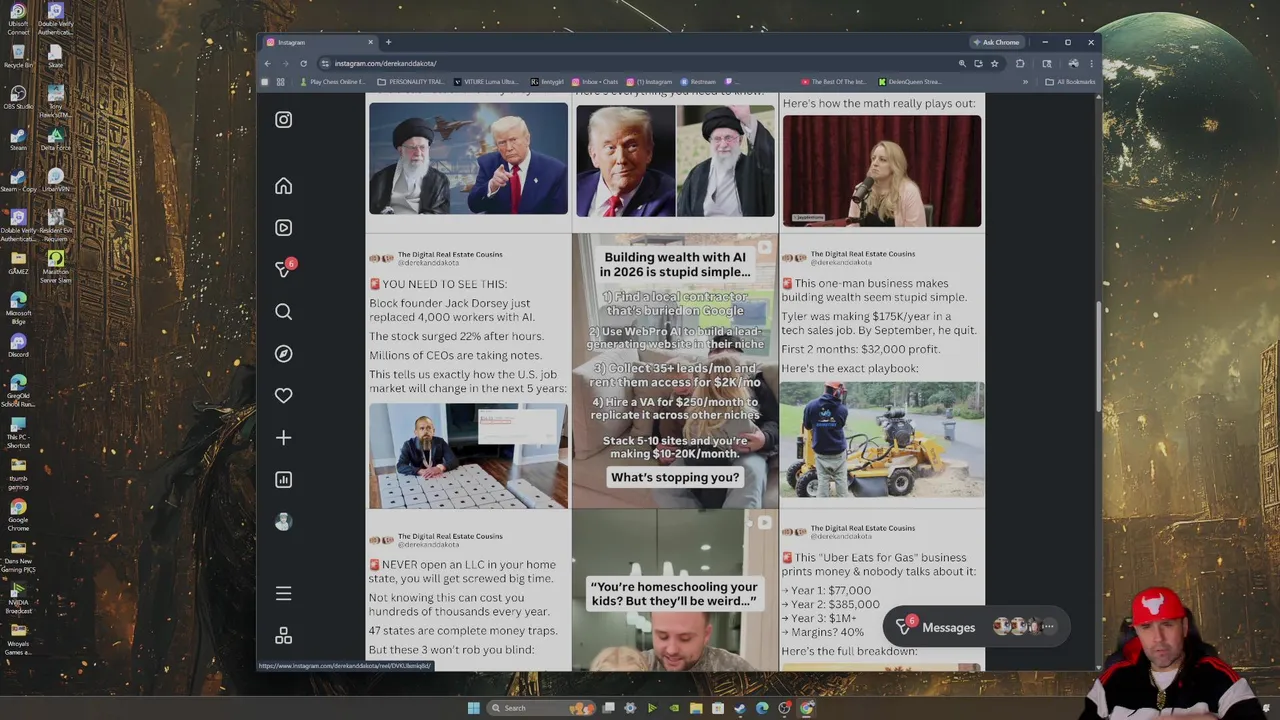Open OBS Studio desktop shortcut
The height and width of the screenshot is (720, 1280).
pyautogui.click(x=18, y=97)
